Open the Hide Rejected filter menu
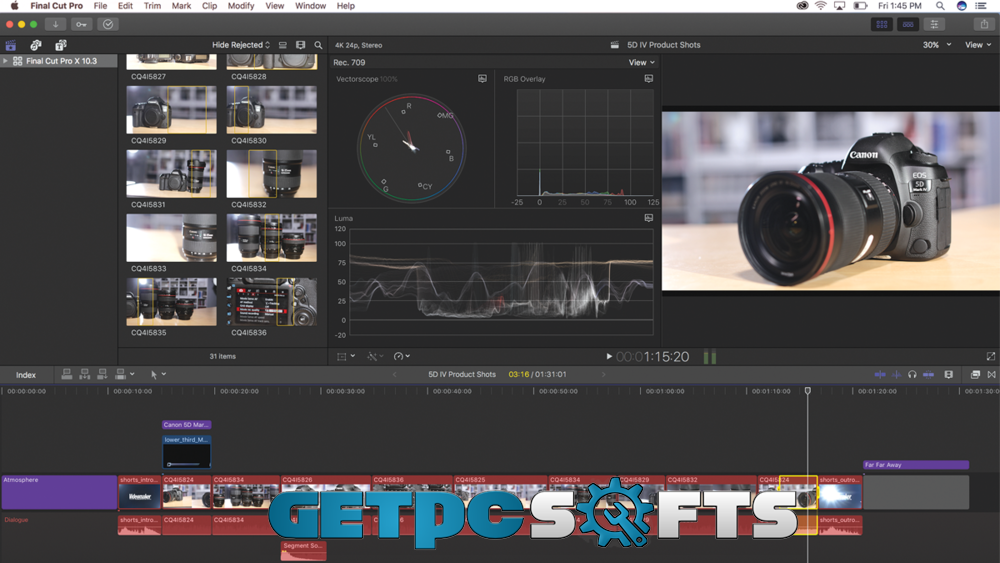Screen dimensions: 1000x563 pyautogui.click(x=241, y=45)
